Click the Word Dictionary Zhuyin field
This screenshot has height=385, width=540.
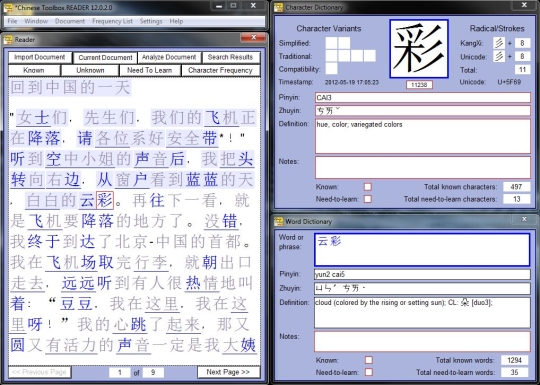[x=422, y=288]
